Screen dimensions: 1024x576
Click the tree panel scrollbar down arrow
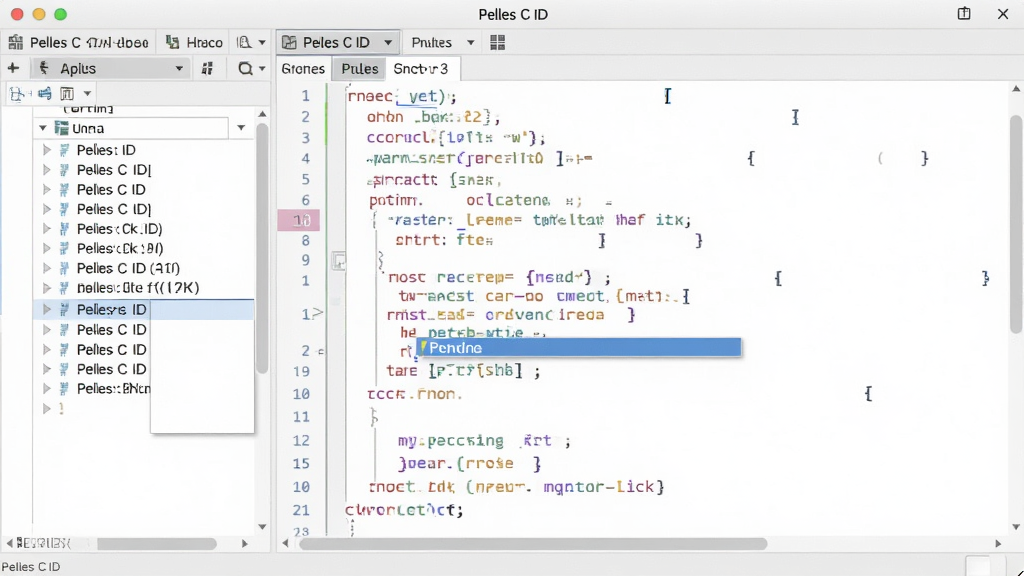click(262, 526)
